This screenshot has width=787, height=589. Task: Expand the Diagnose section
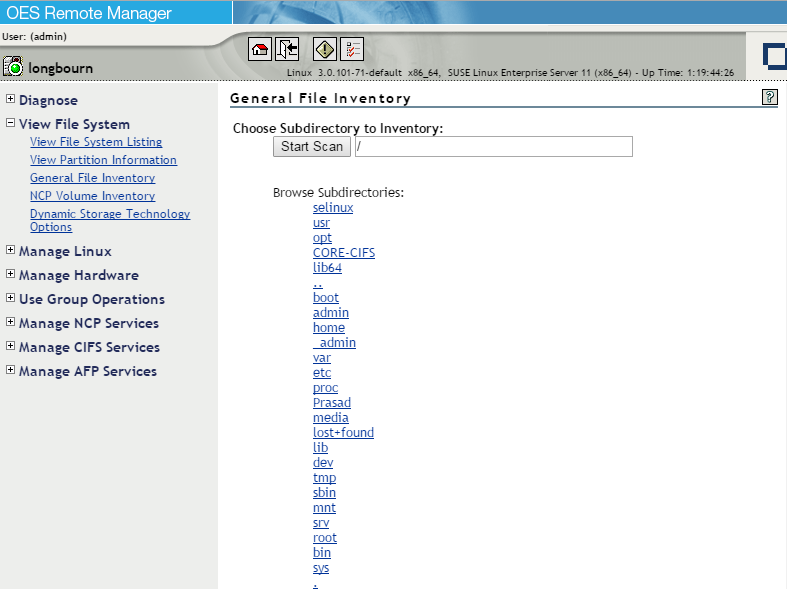tap(10, 99)
